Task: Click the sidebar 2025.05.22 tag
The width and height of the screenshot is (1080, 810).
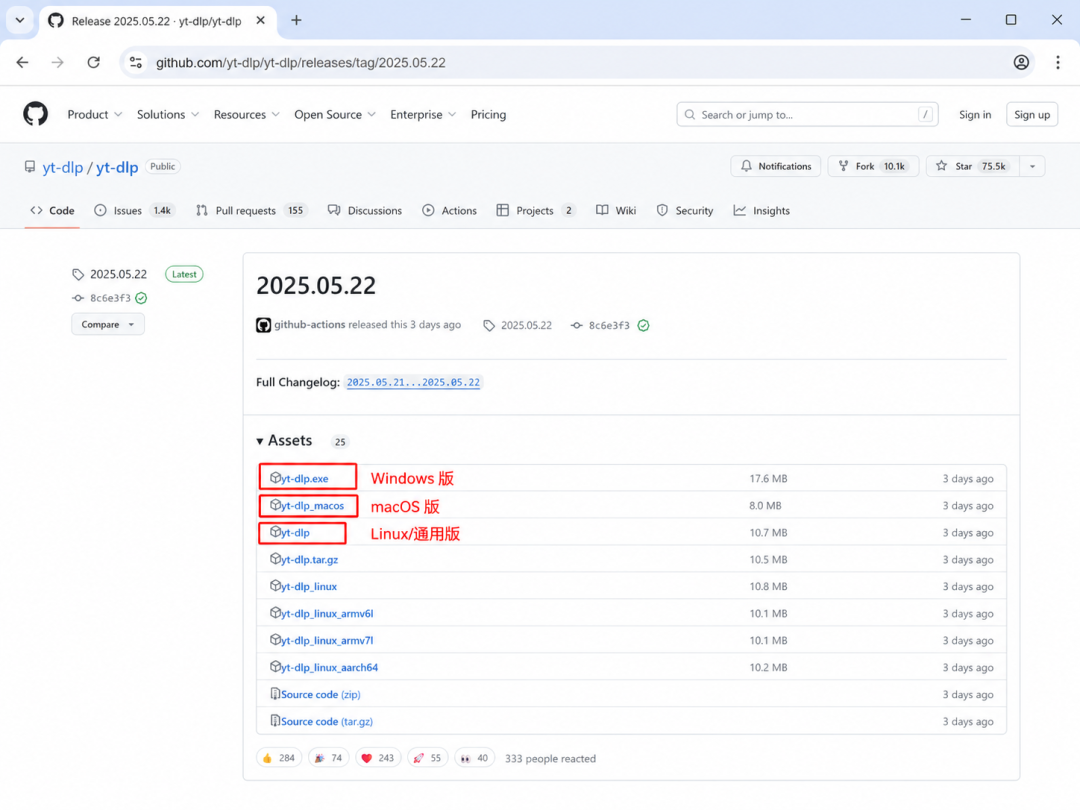Action: (118, 274)
